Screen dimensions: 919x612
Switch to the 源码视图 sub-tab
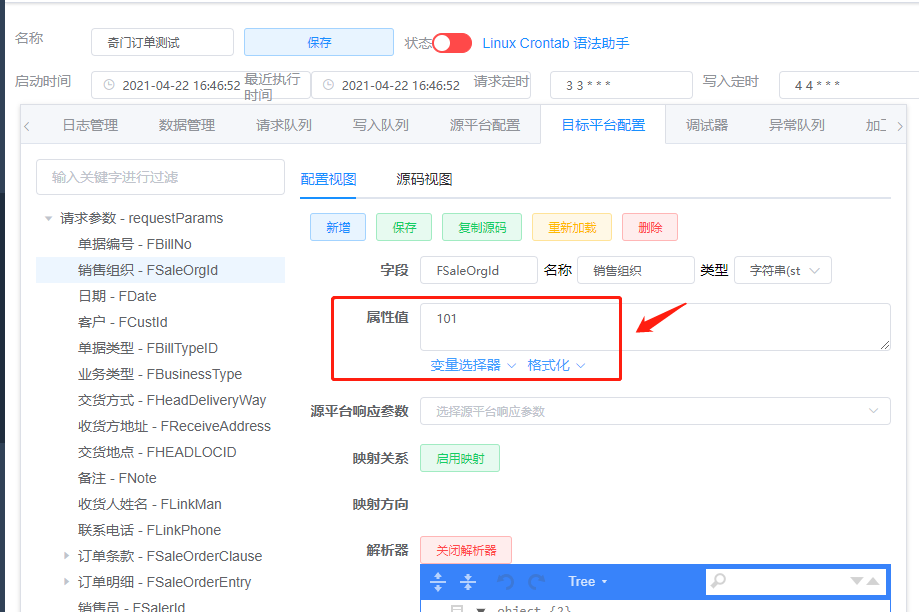(424, 179)
